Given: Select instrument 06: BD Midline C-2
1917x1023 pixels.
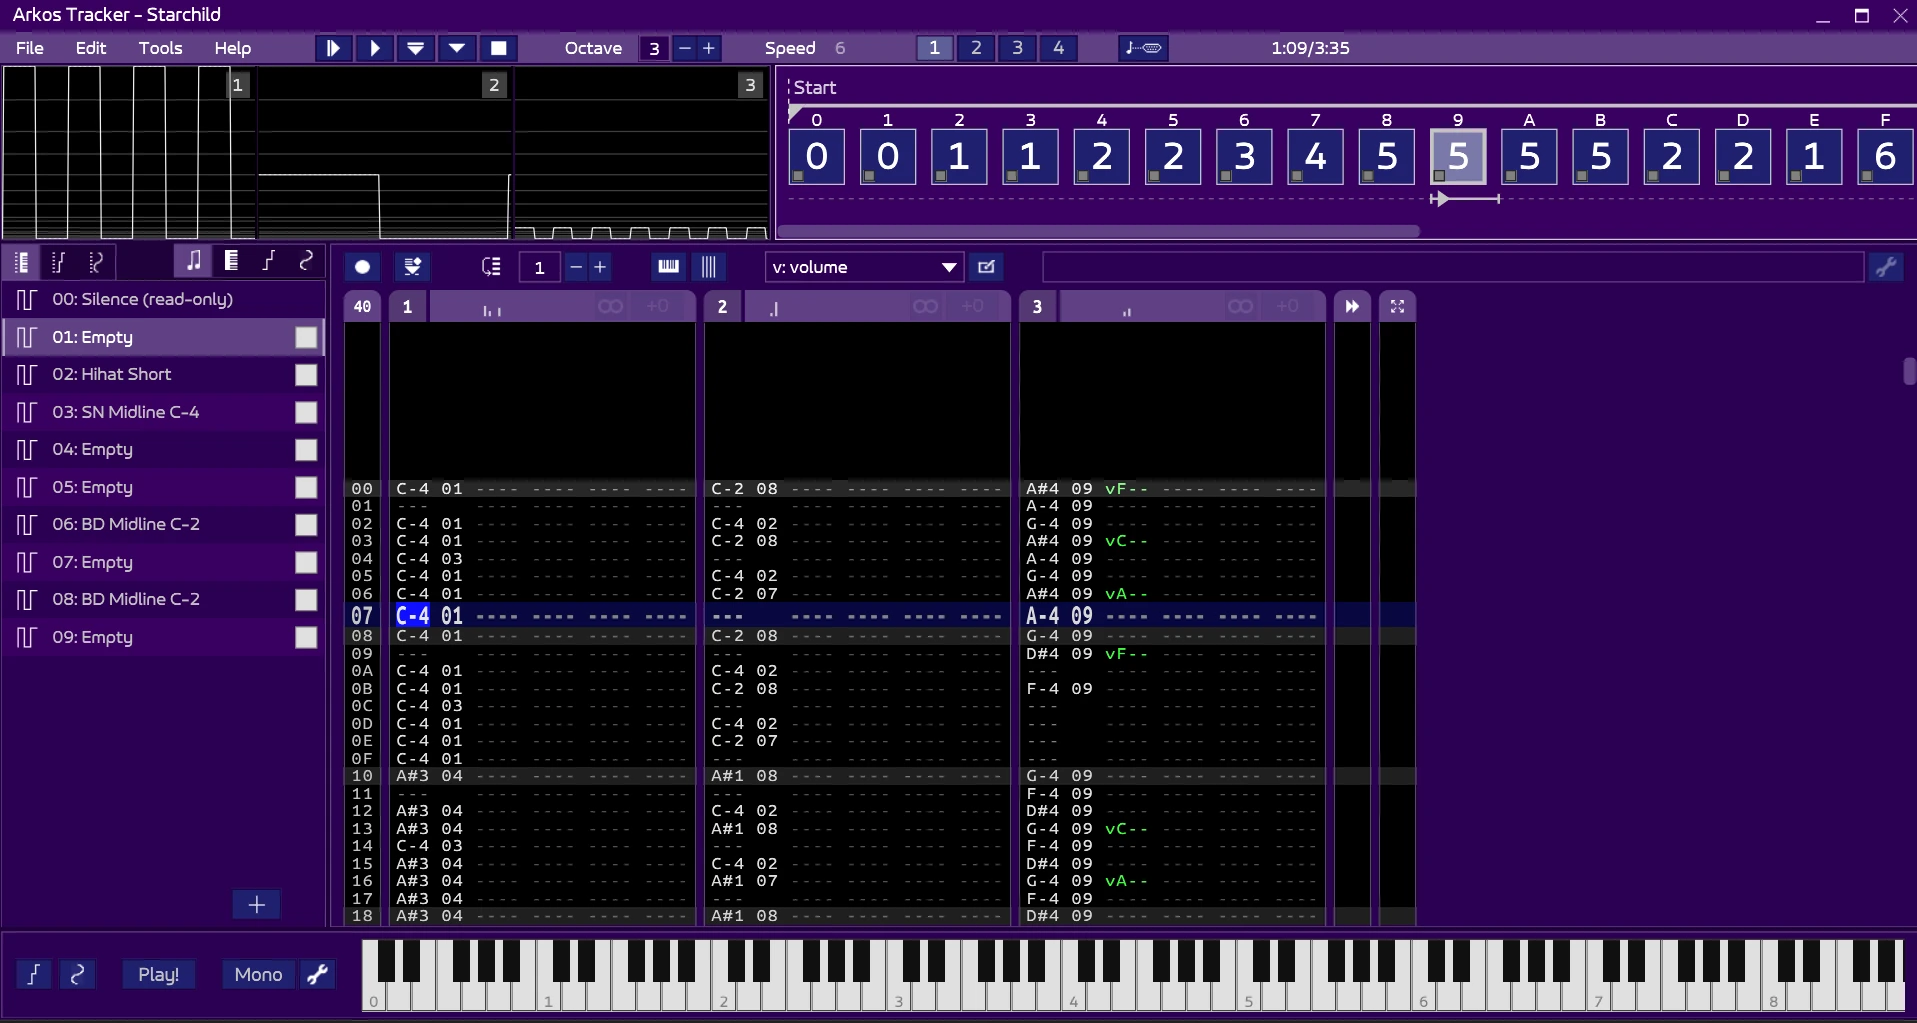Looking at the screenshot, I should click(126, 524).
